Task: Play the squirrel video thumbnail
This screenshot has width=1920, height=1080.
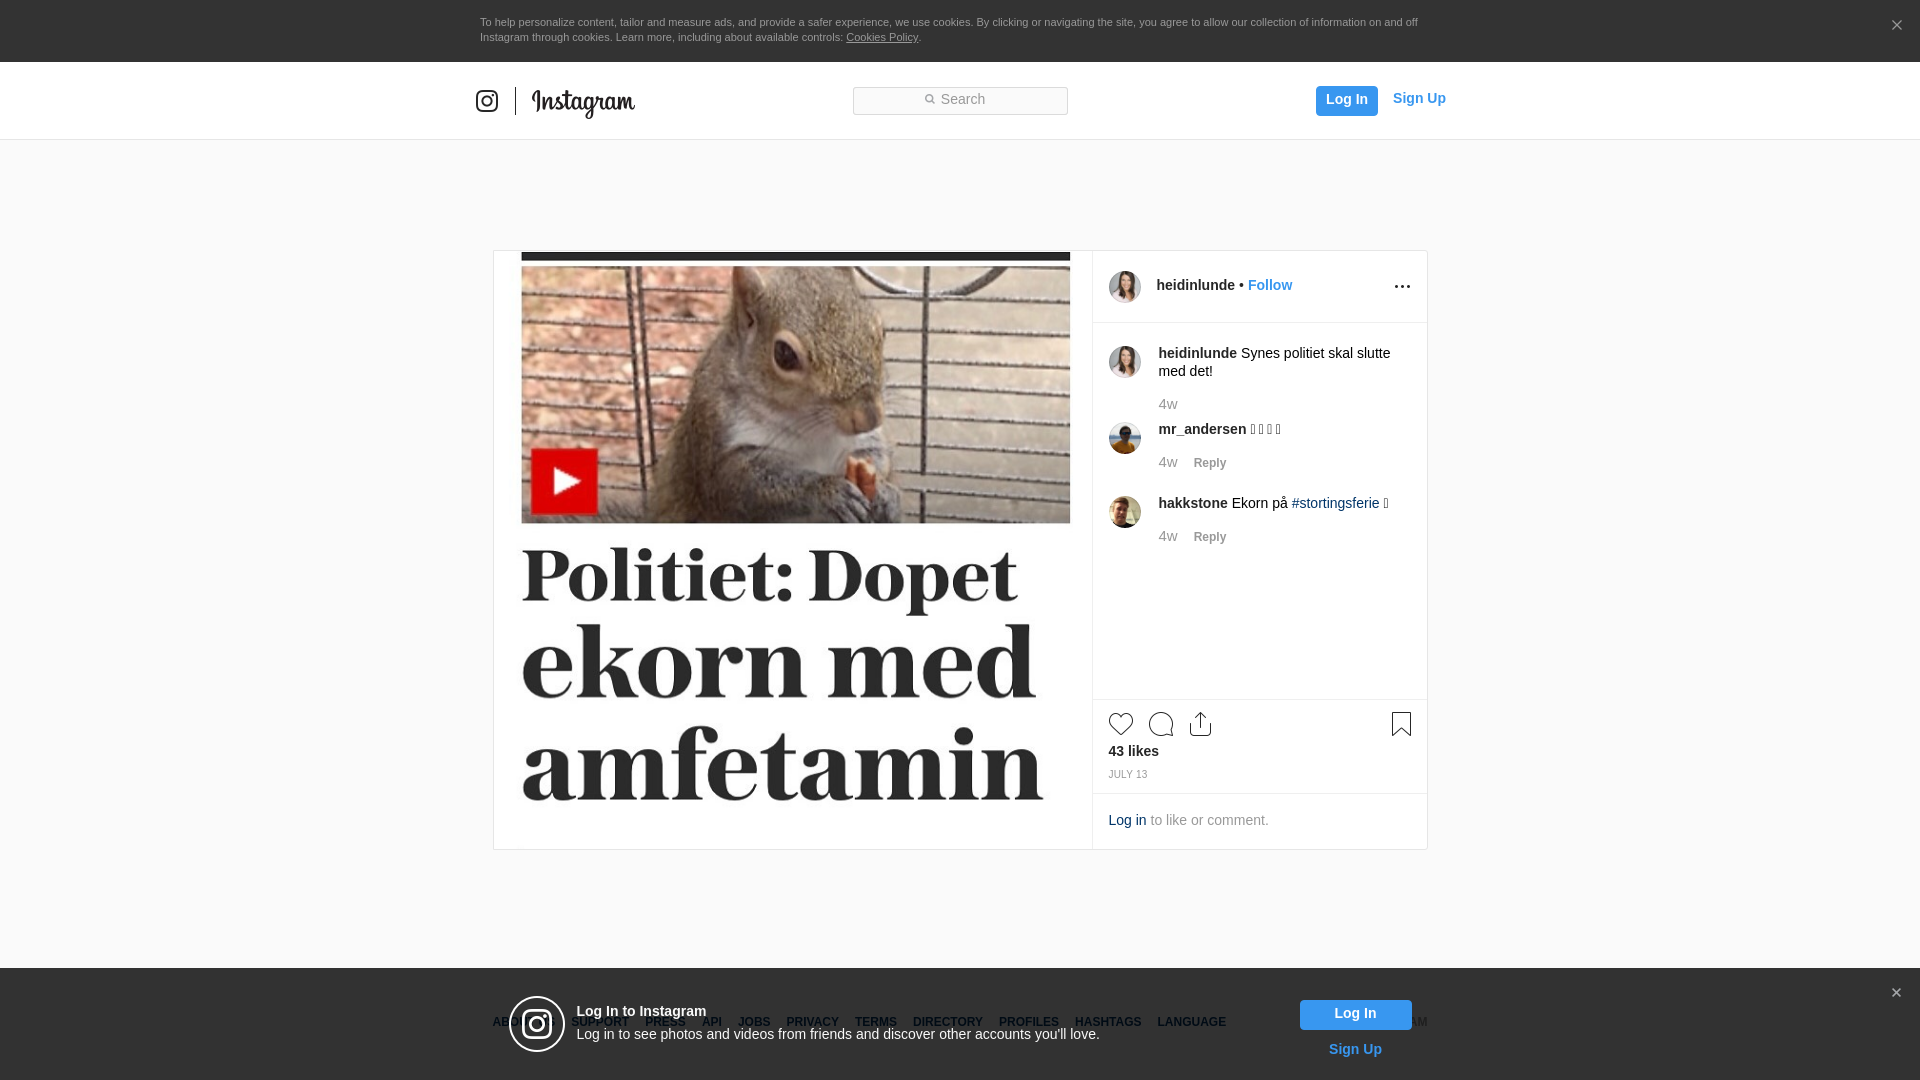Action: click(x=565, y=481)
